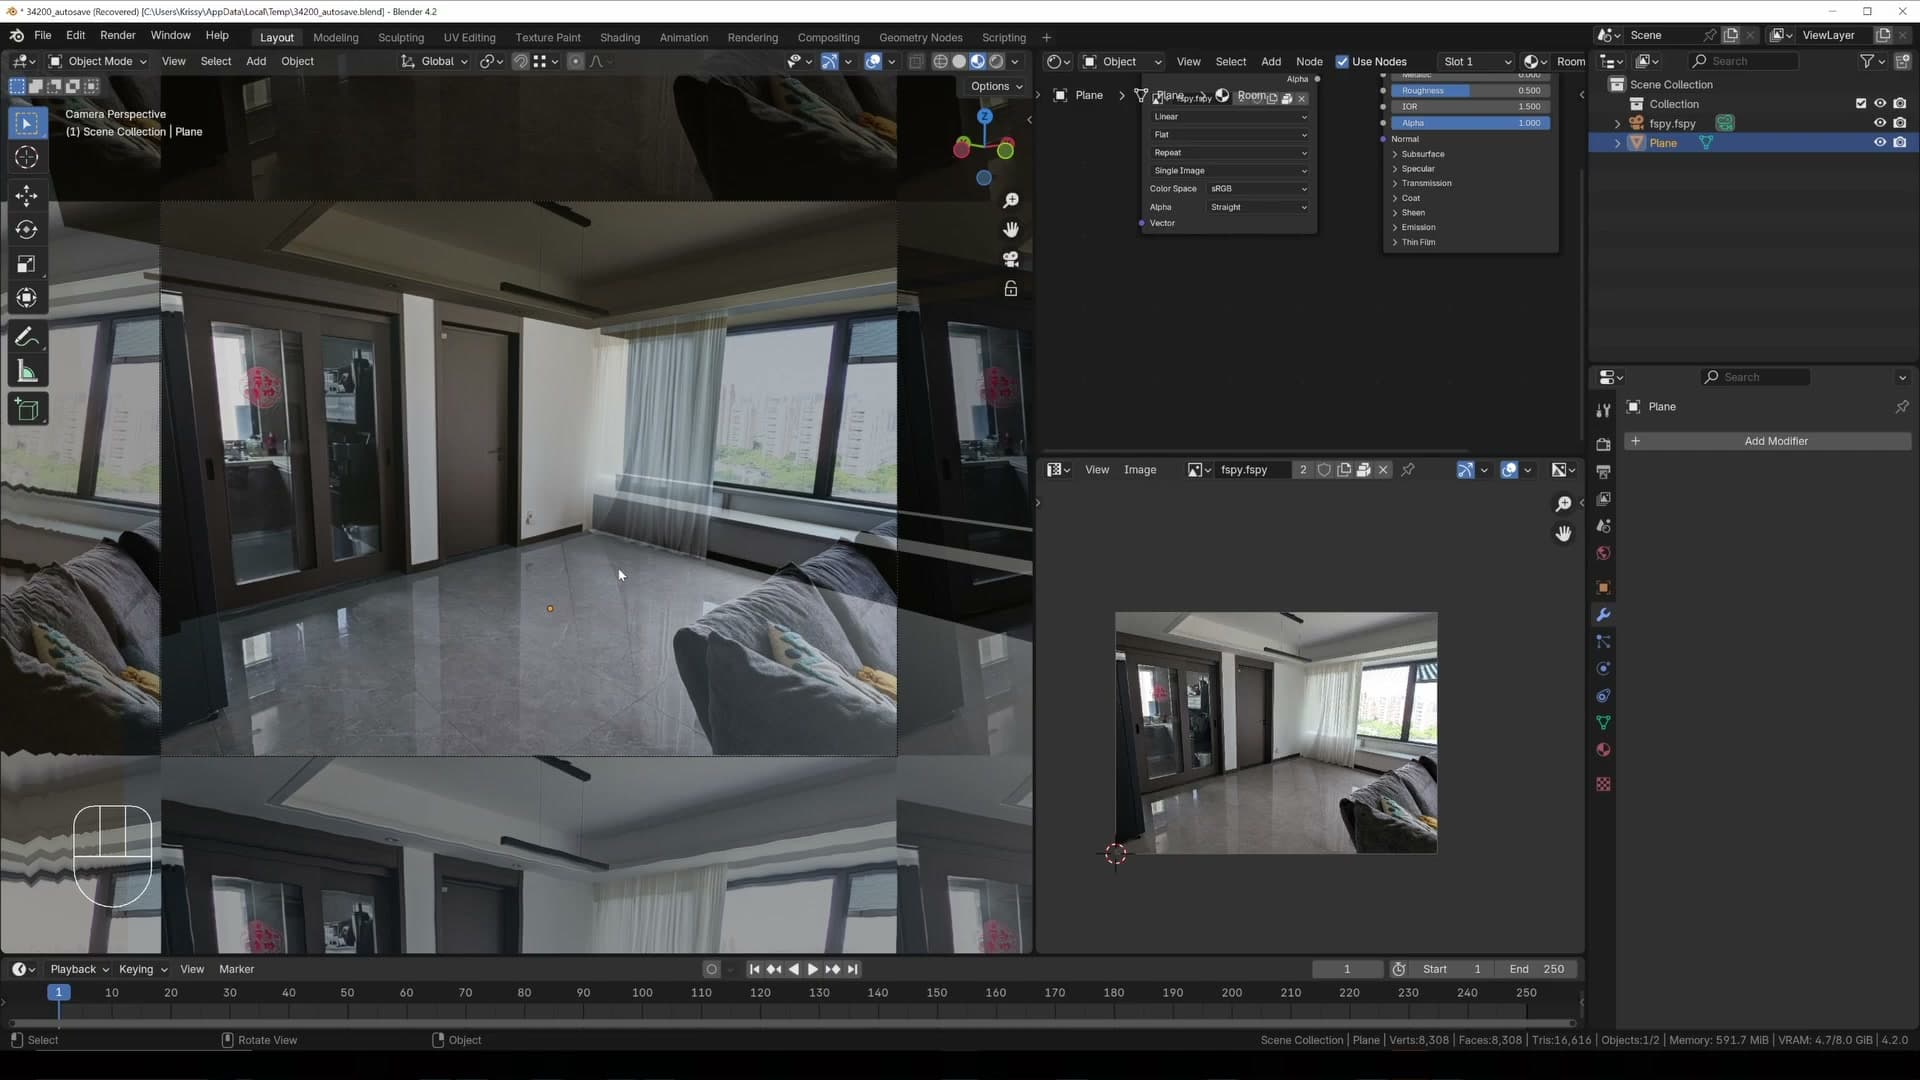Open the Object Mode dropdown
This screenshot has width=1920, height=1080.
click(98, 62)
